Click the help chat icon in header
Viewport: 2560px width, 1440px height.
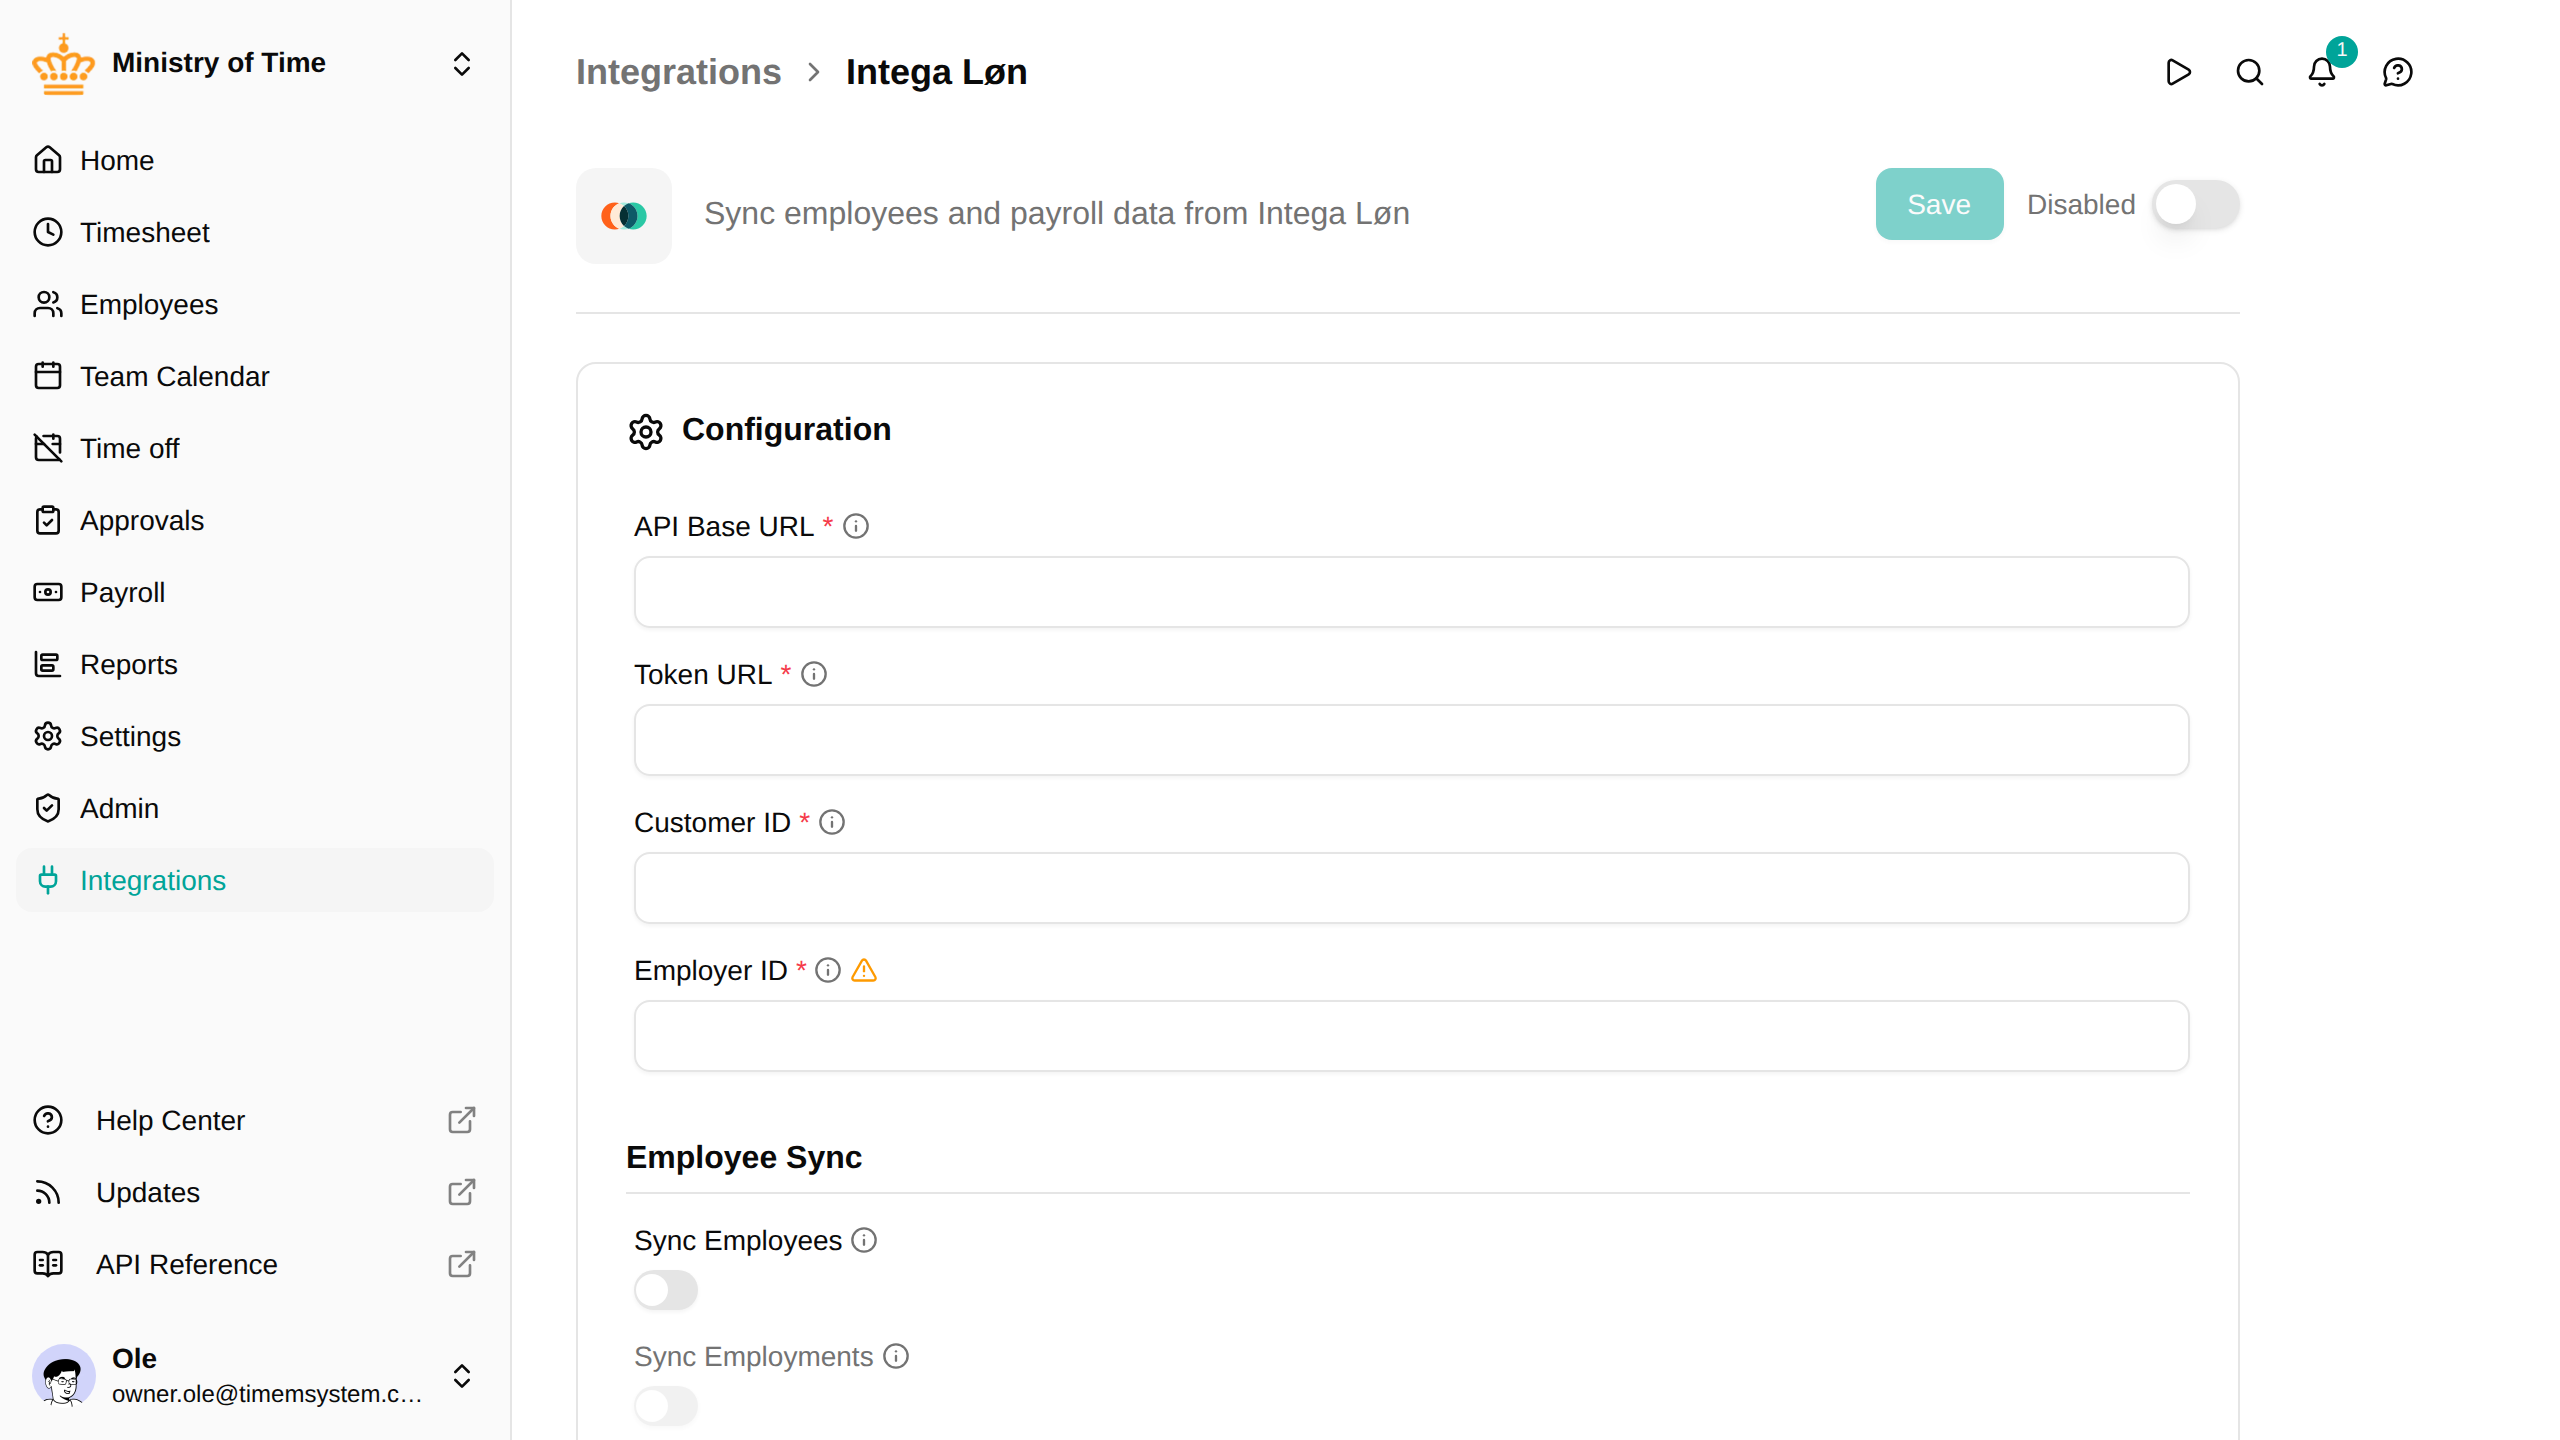2398,72
